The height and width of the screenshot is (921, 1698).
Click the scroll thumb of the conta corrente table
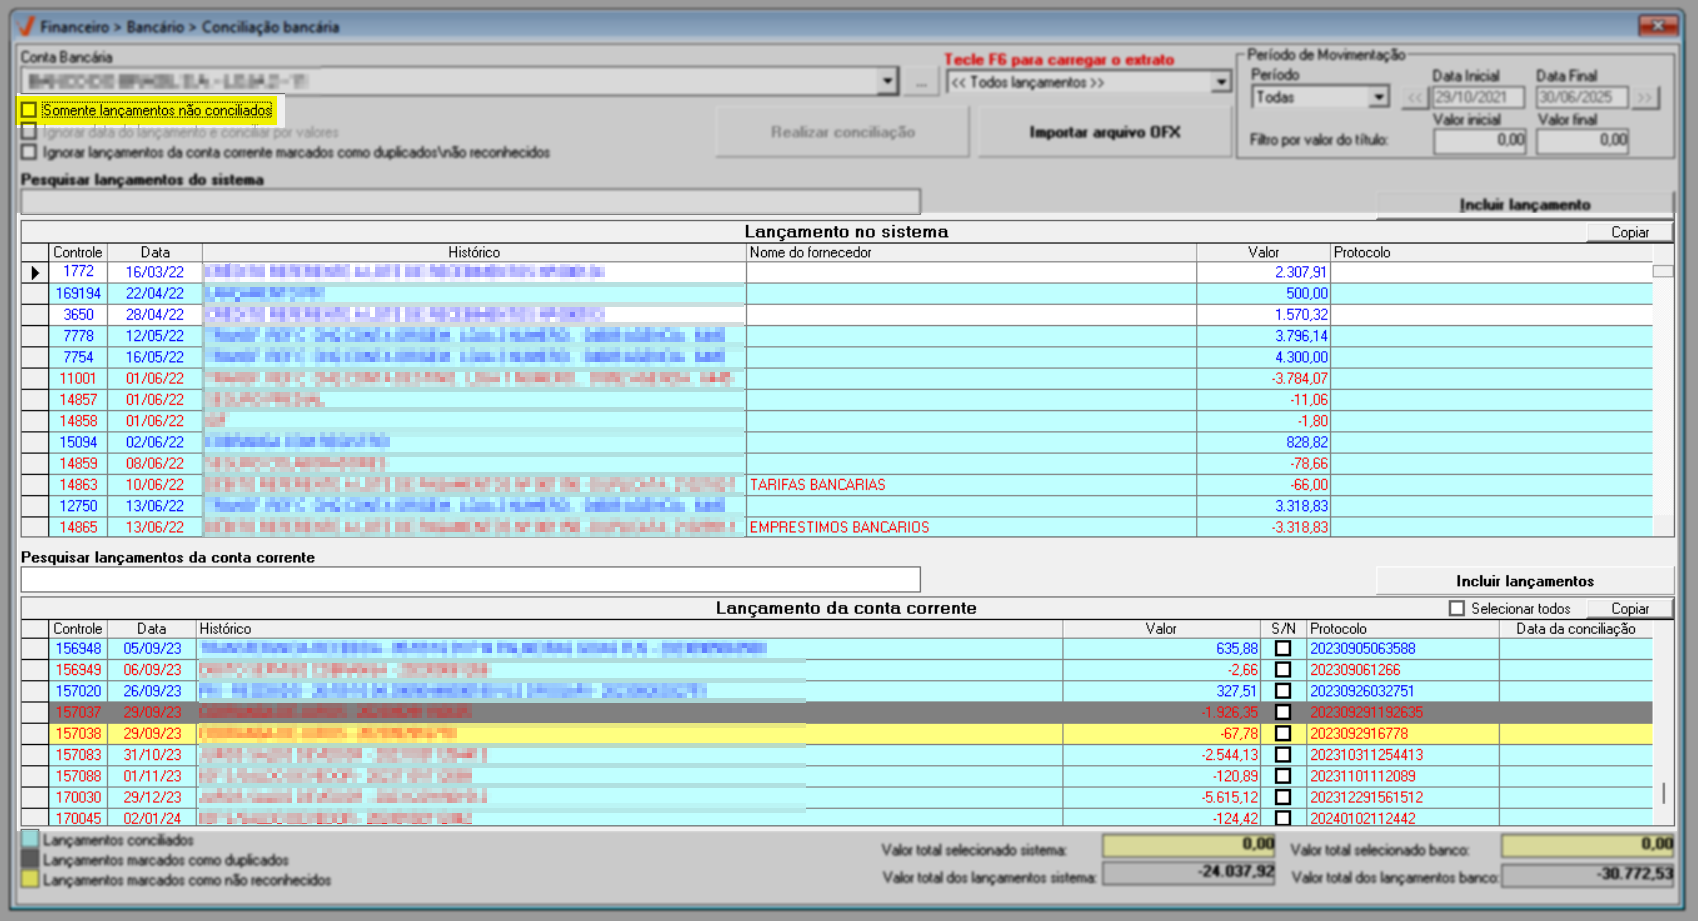[x=1663, y=792]
